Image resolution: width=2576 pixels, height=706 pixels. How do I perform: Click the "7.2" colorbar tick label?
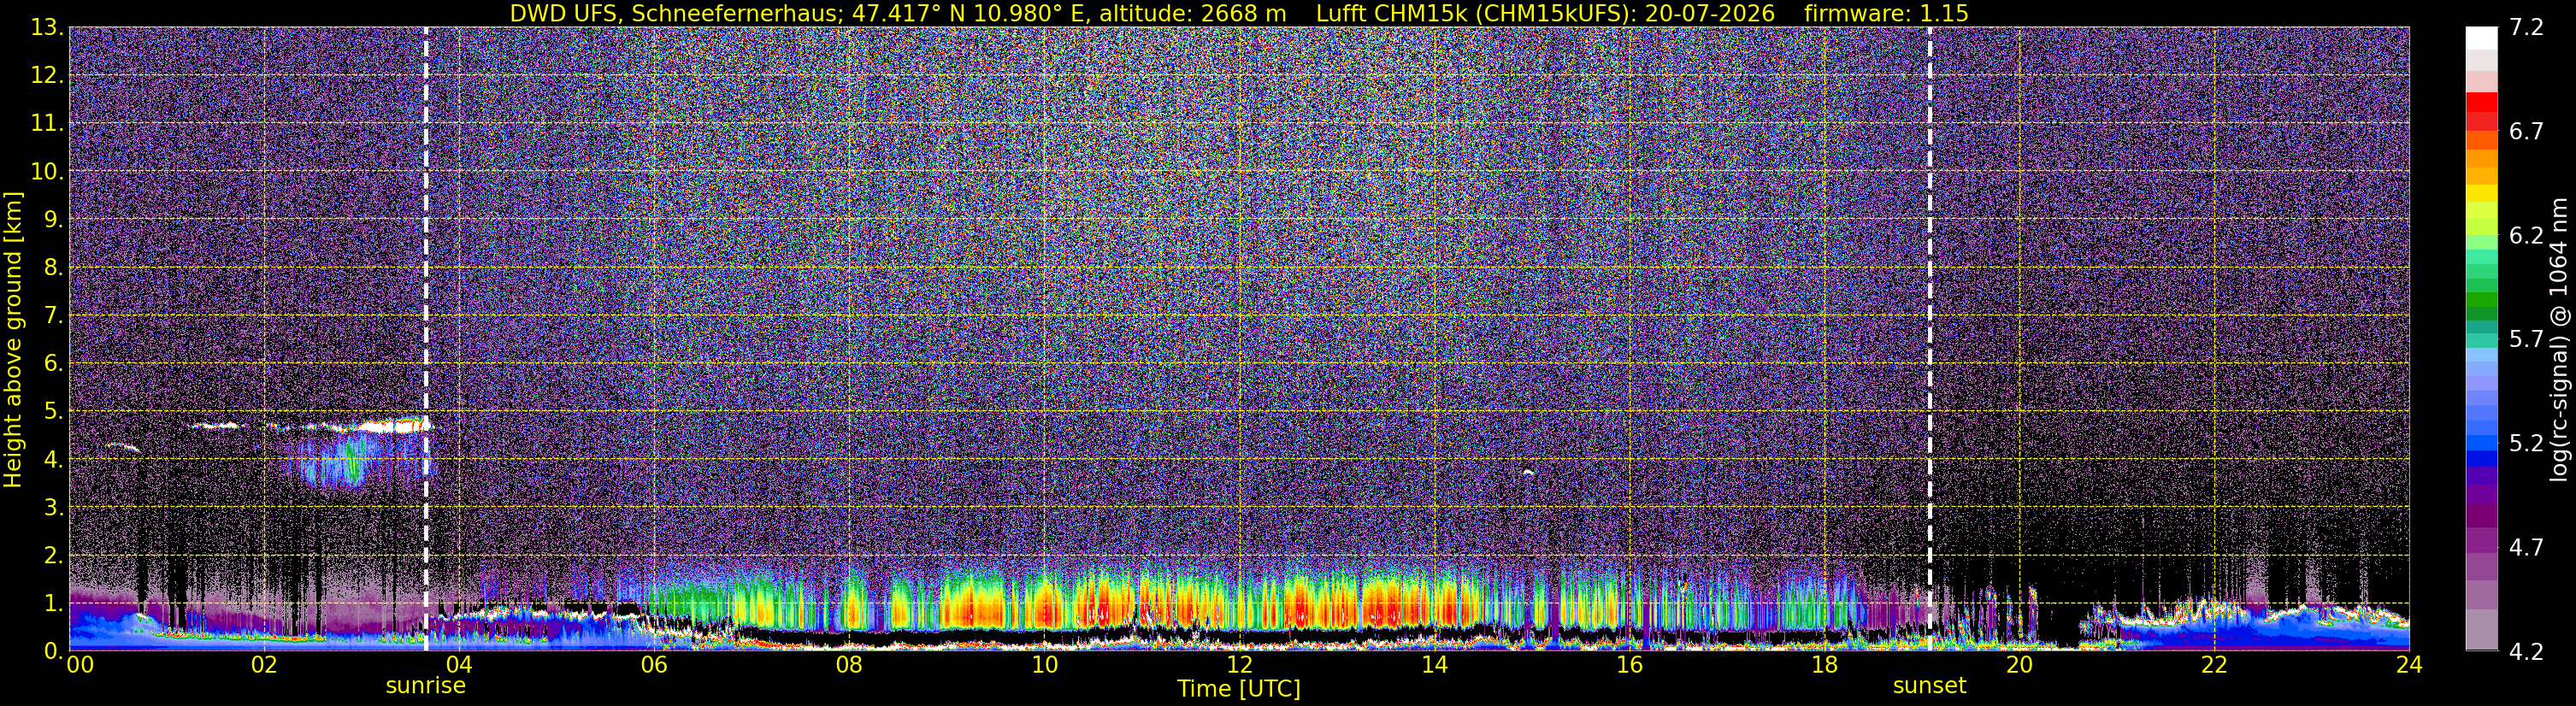click(2526, 27)
